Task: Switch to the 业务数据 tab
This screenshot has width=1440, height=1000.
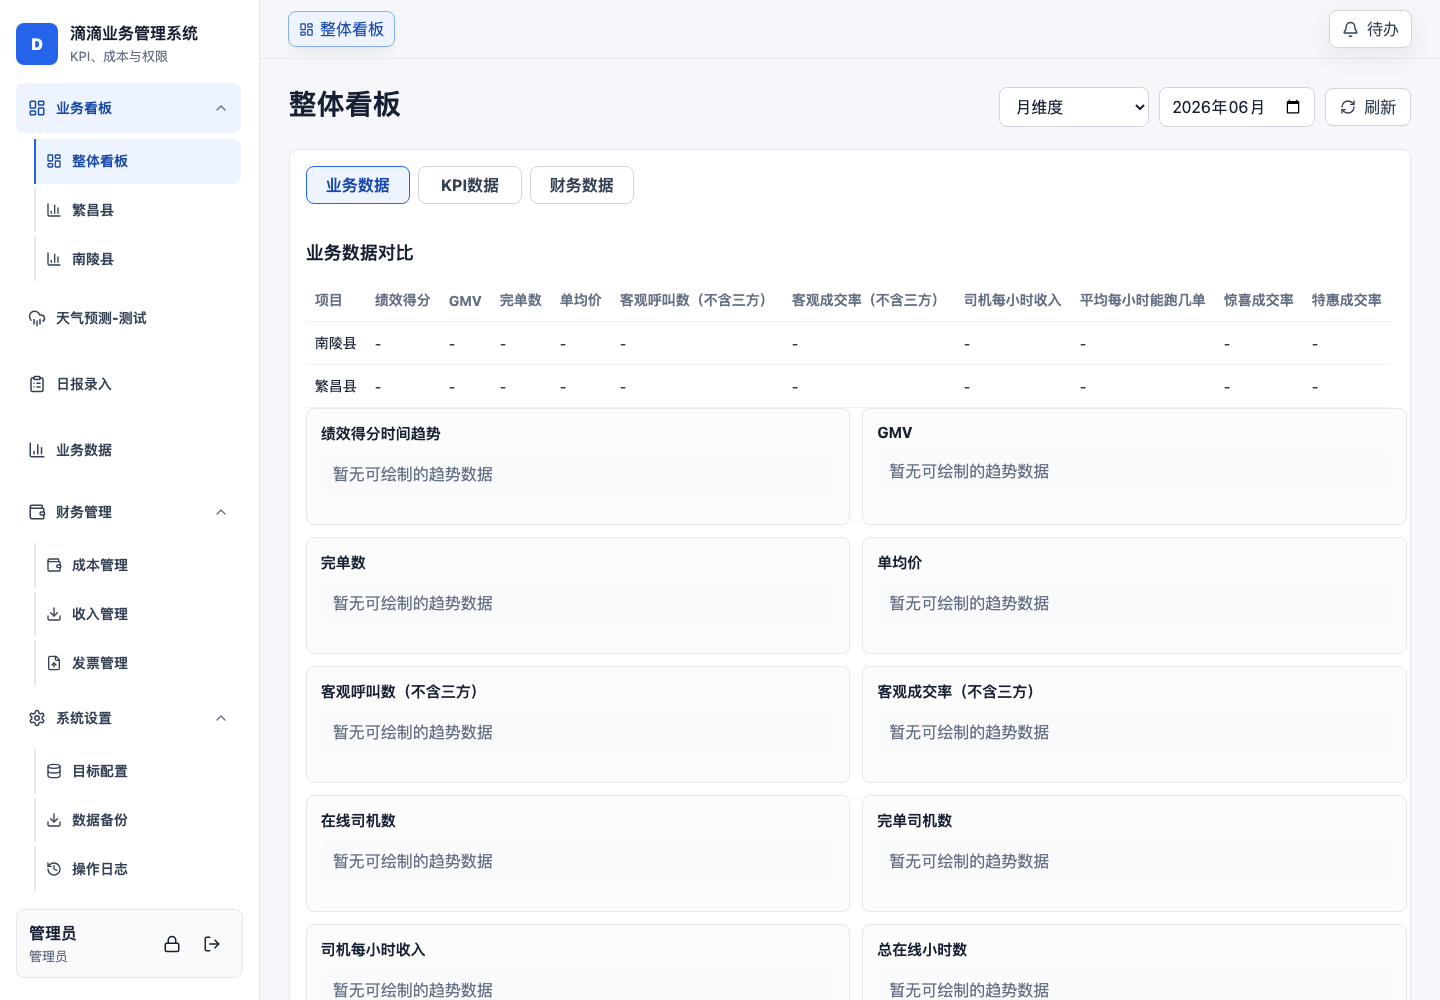Action: [x=358, y=185]
